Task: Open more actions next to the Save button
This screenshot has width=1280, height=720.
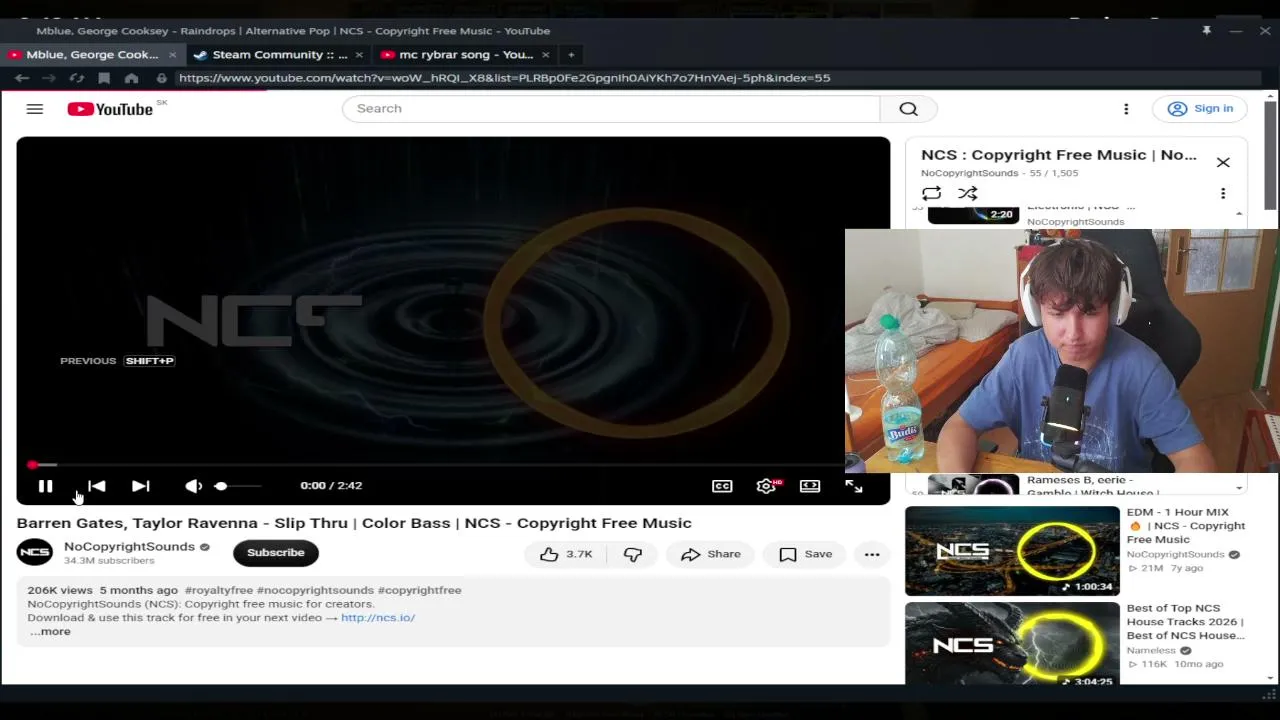Action: coord(872,554)
